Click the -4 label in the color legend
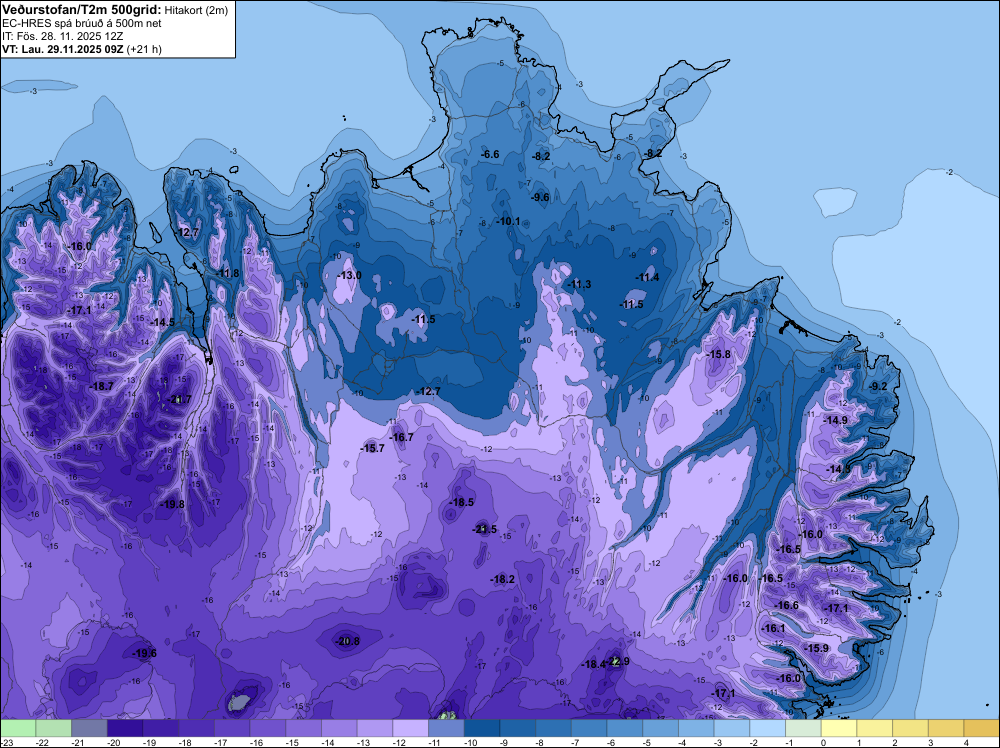Image resolution: width=1000 pixels, height=748 pixels. click(x=684, y=742)
